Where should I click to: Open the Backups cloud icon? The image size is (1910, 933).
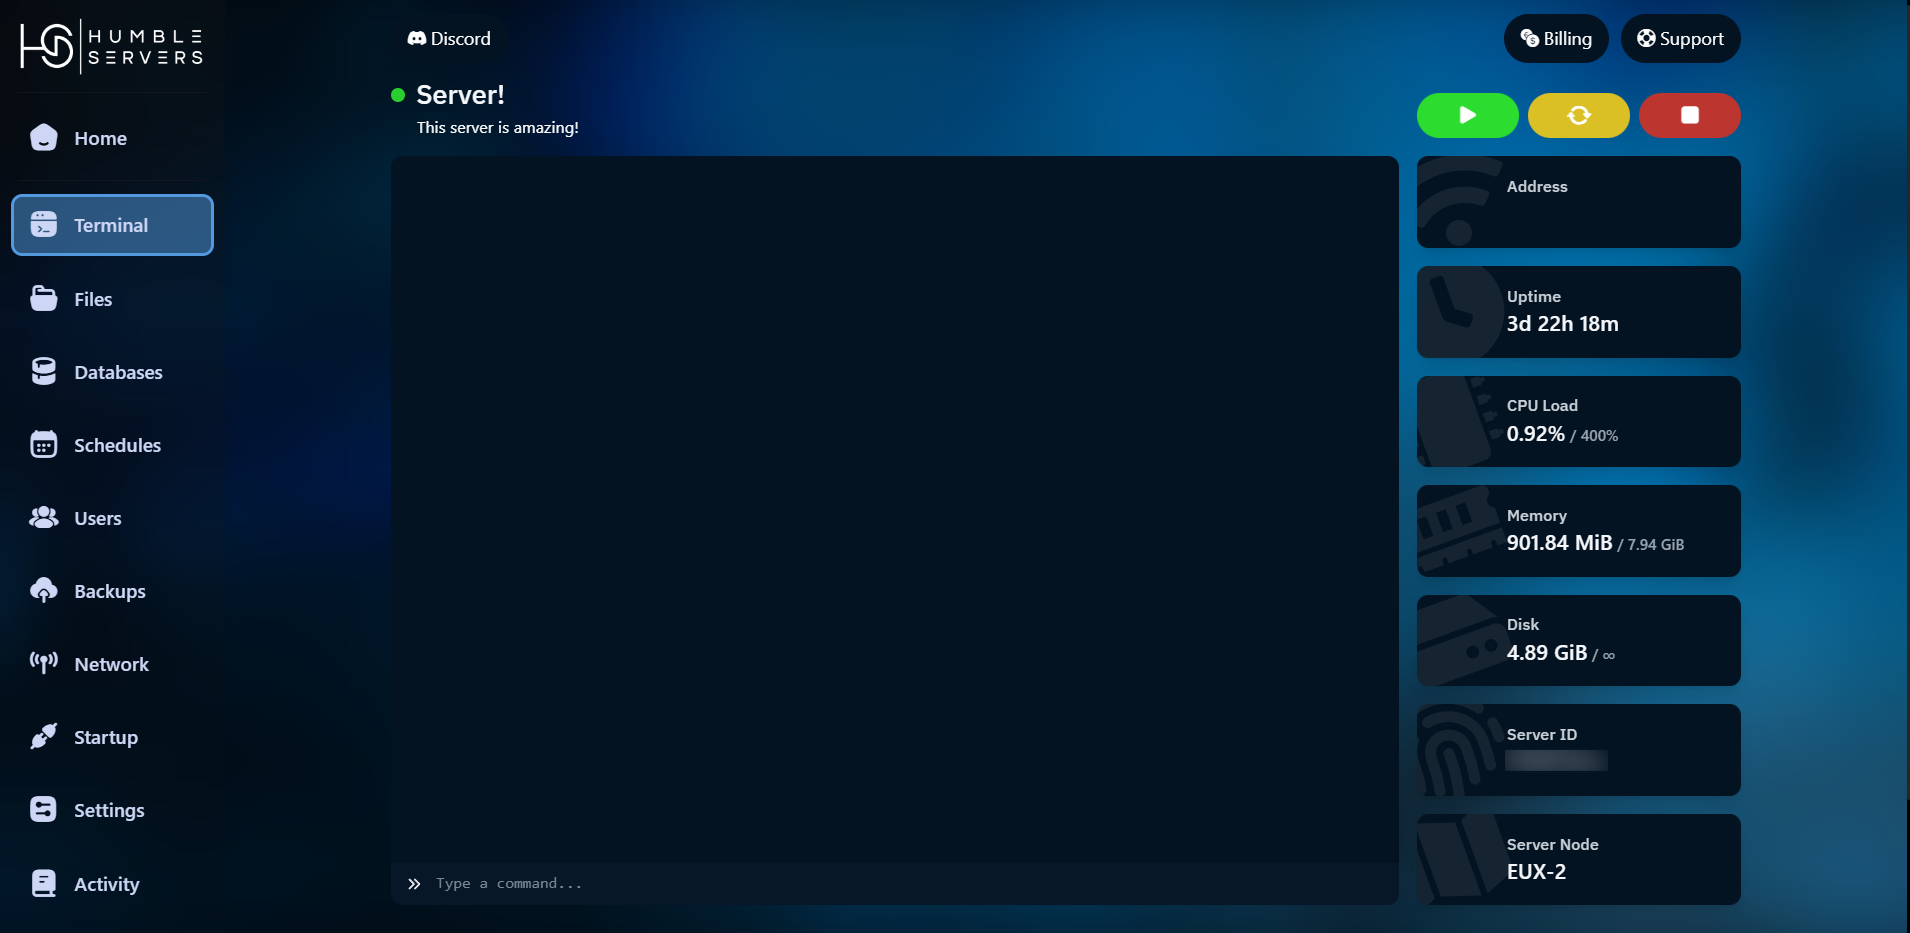pyautogui.click(x=44, y=590)
